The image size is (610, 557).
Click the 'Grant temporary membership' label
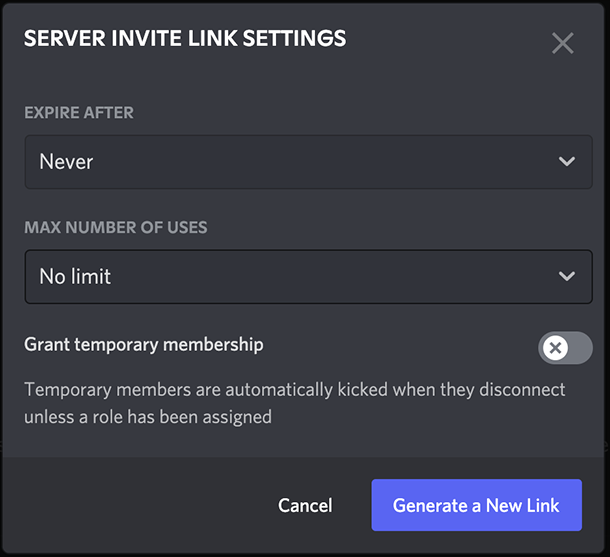(144, 345)
